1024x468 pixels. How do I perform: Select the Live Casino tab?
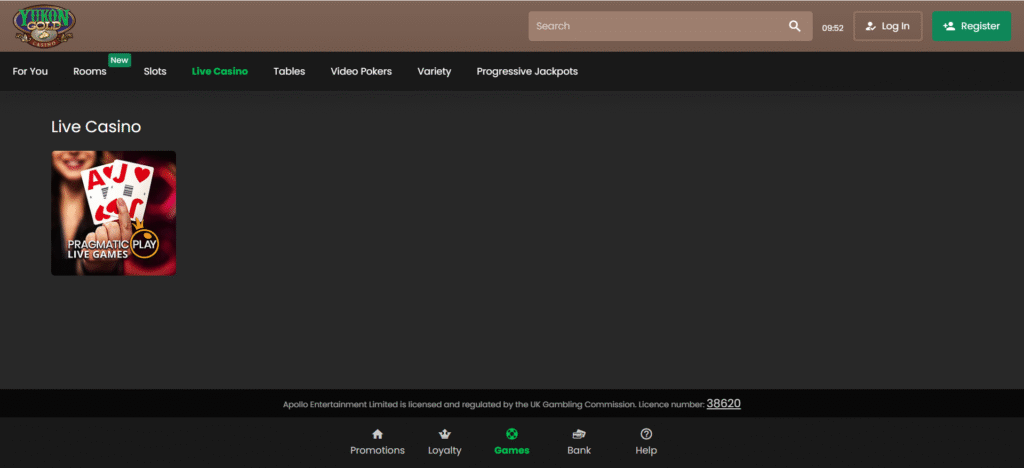point(220,71)
